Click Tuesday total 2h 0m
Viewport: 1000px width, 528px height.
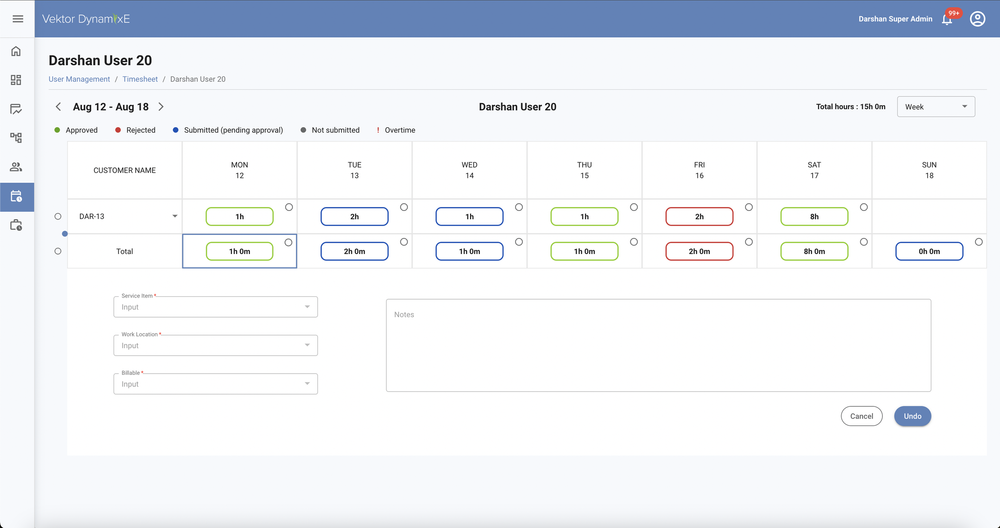click(x=355, y=251)
